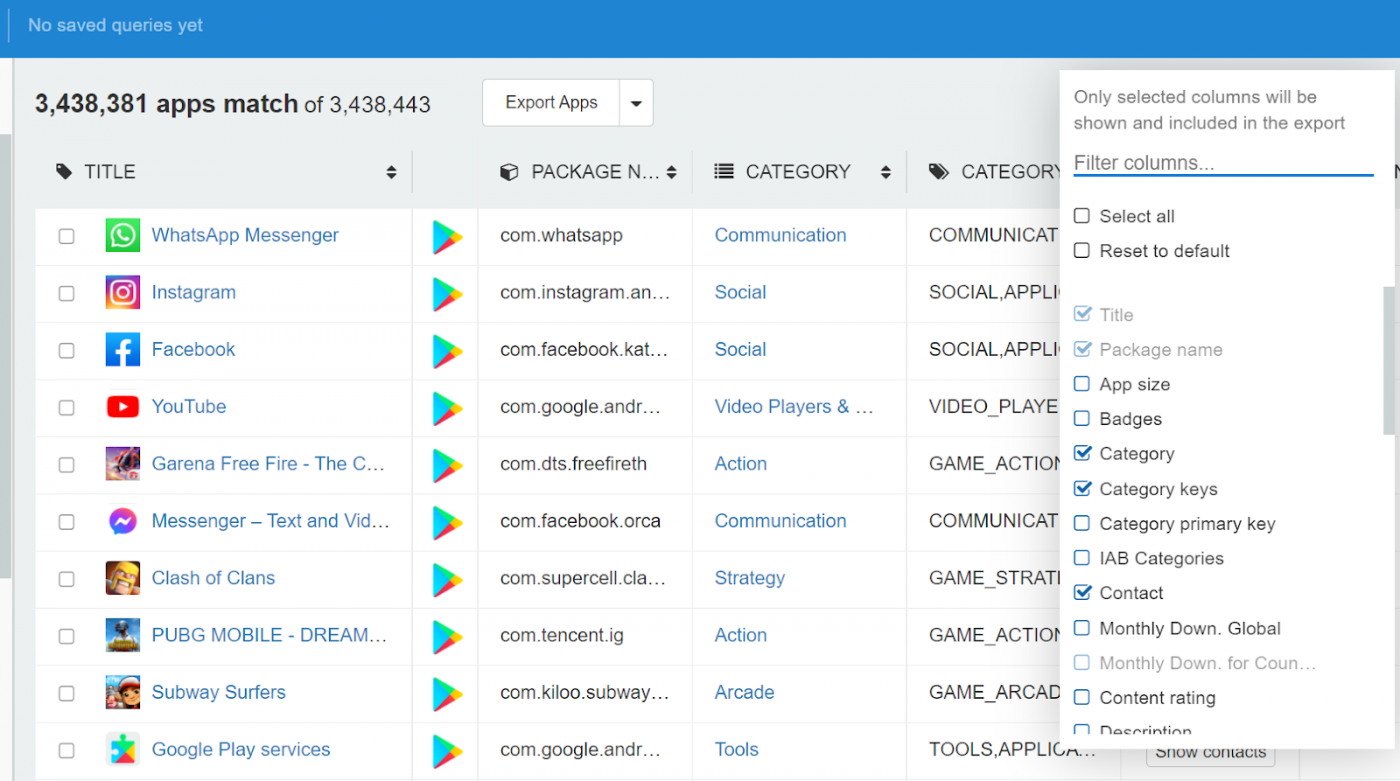
Task: Open Google Play store icon for YouTube row
Action: point(447,408)
